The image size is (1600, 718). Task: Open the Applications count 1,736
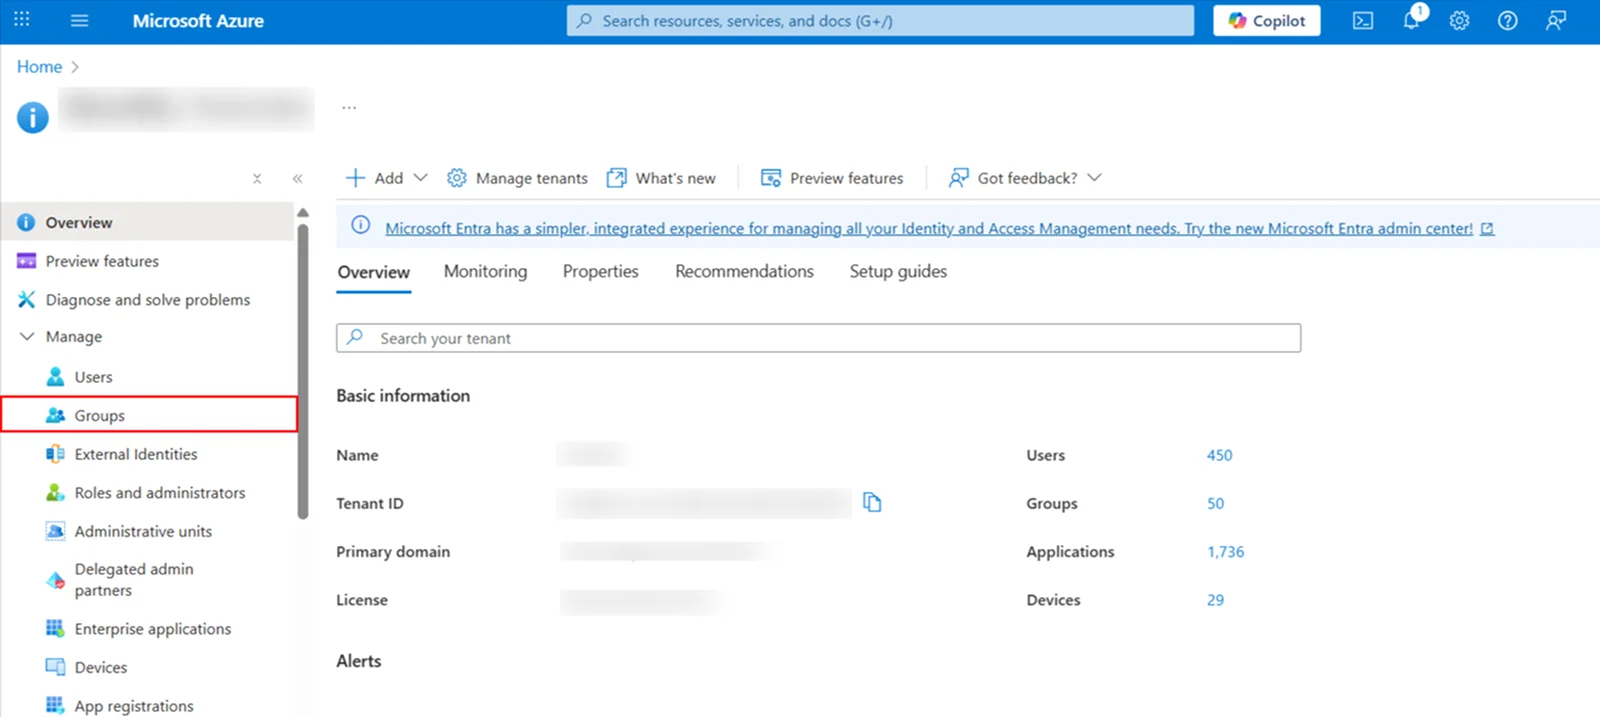pyautogui.click(x=1225, y=552)
